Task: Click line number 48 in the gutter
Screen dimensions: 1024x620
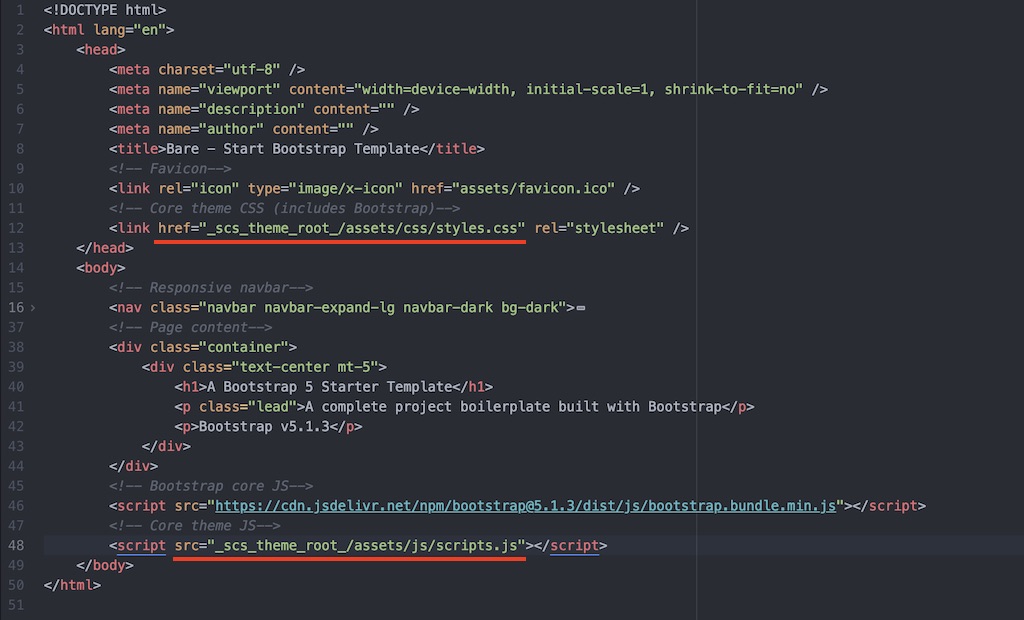Action: 16,545
